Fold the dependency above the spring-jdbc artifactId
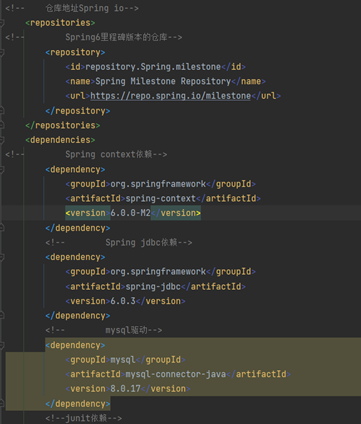 click(x=2, y=257)
